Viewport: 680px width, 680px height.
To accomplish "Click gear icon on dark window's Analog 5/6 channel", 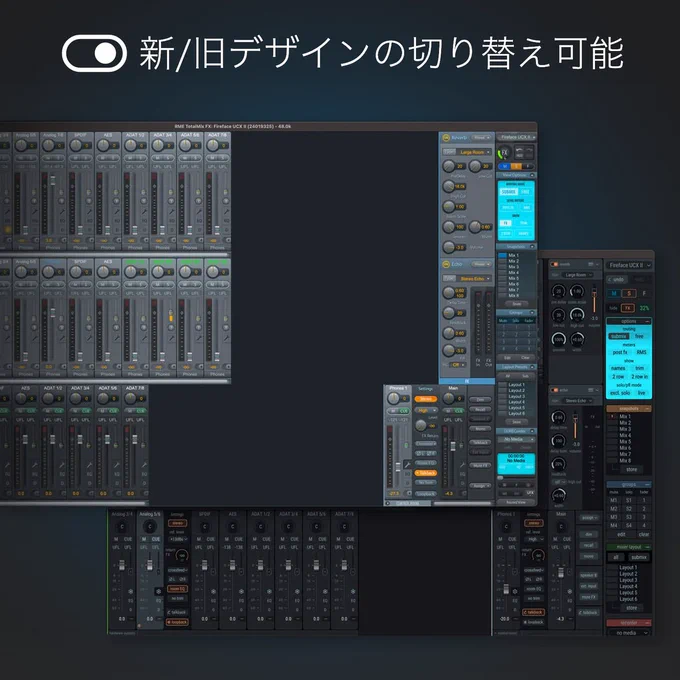I will pyautogui.click(x=158, y=591).
